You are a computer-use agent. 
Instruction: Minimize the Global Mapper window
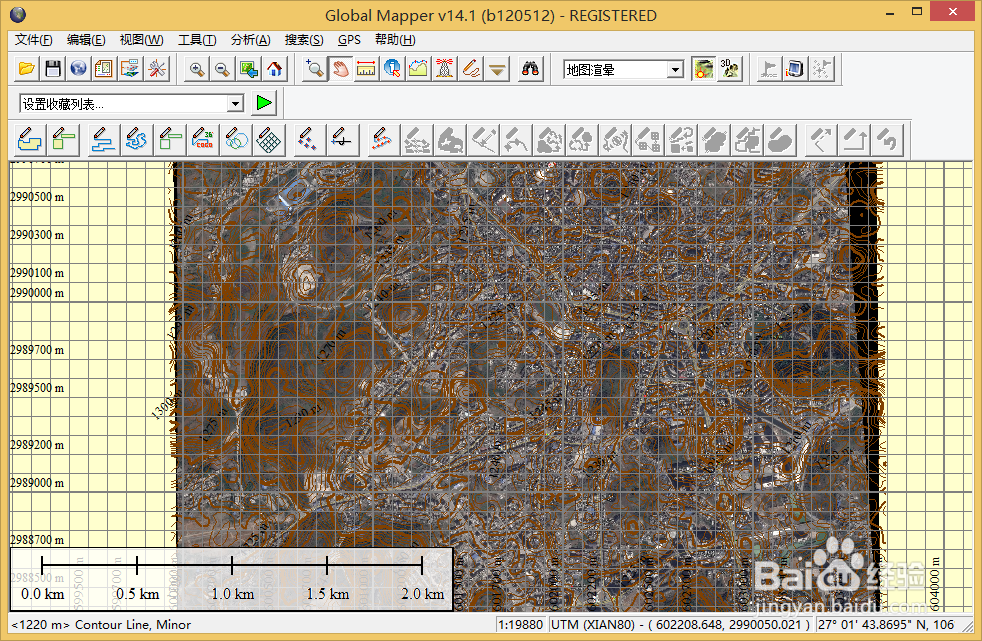tap(890, 13)
